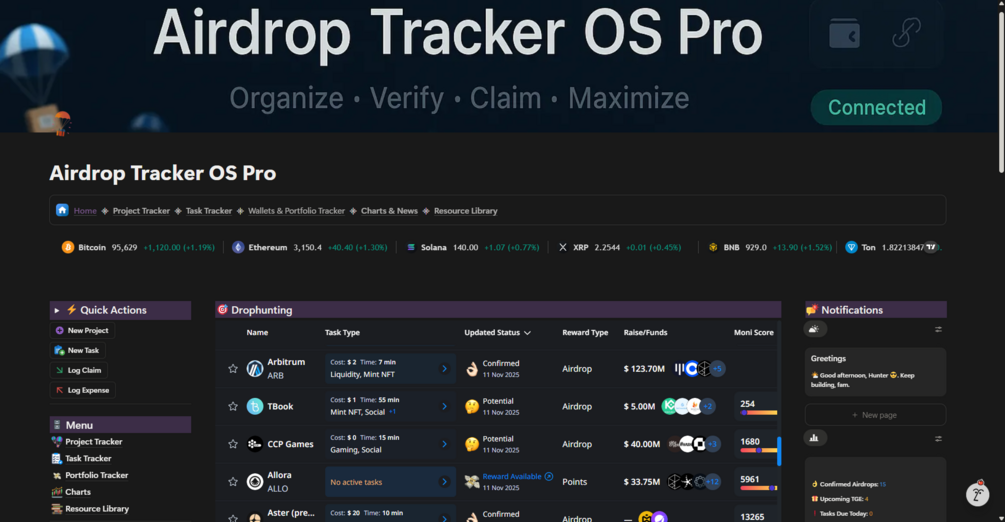Expand Aster task details chevron
The image size is (1005, 522).
tap(444, 517)
